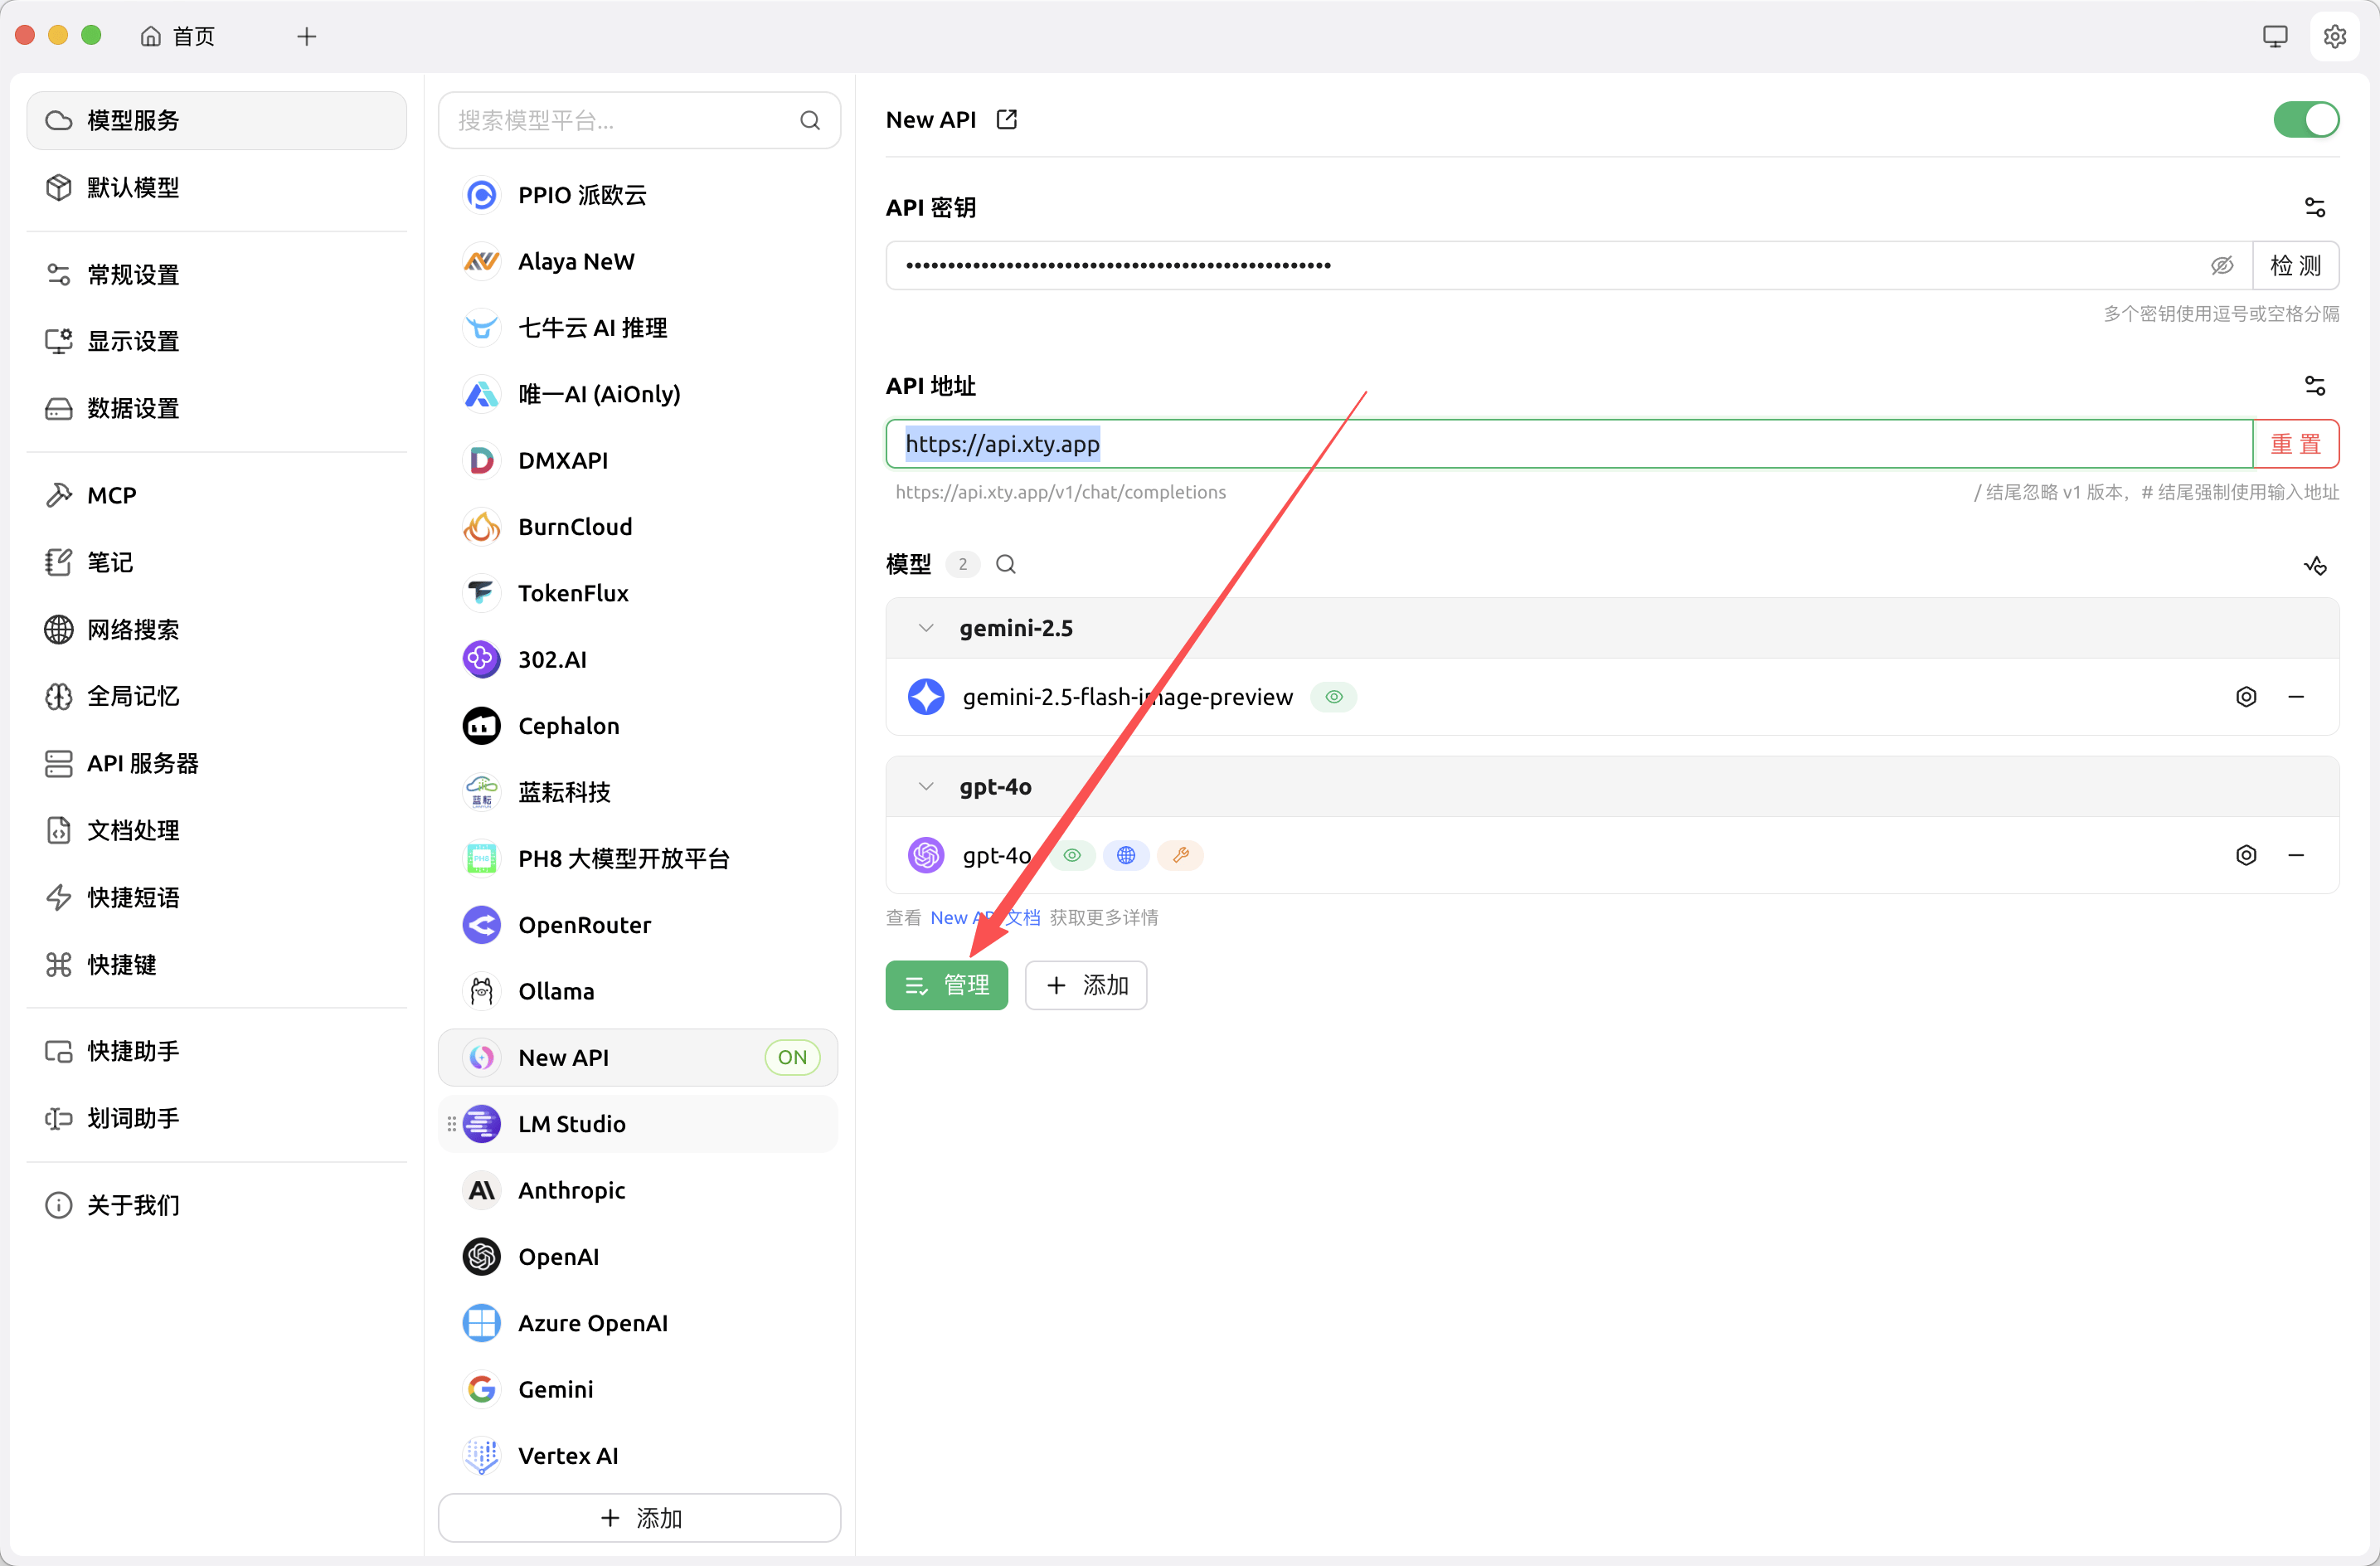Click the model search icon beside 模型

click(x=1006, y=563)
